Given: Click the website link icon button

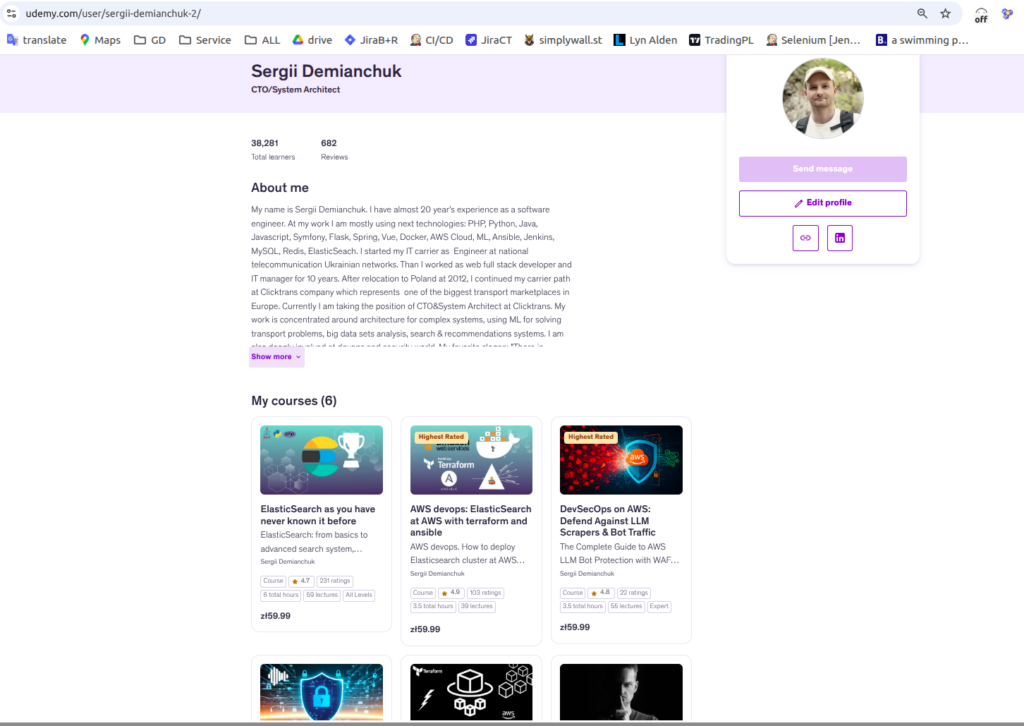Looking at the screenshot, I should pyautogui.click(x=805, y=238).
